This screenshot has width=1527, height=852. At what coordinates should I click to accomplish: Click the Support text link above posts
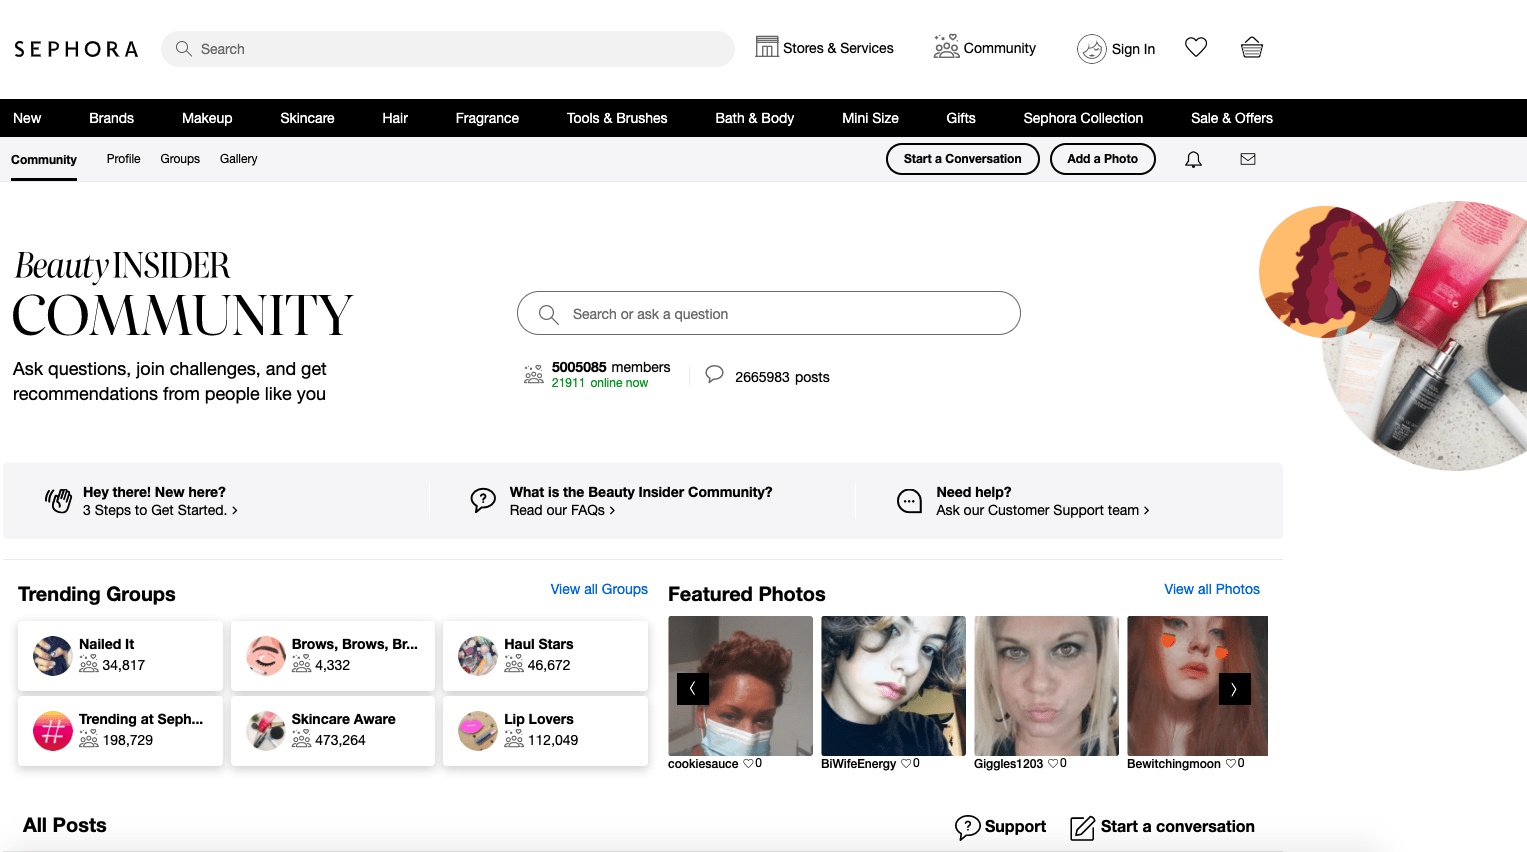pyautogui.click(x=1015, y=826)
